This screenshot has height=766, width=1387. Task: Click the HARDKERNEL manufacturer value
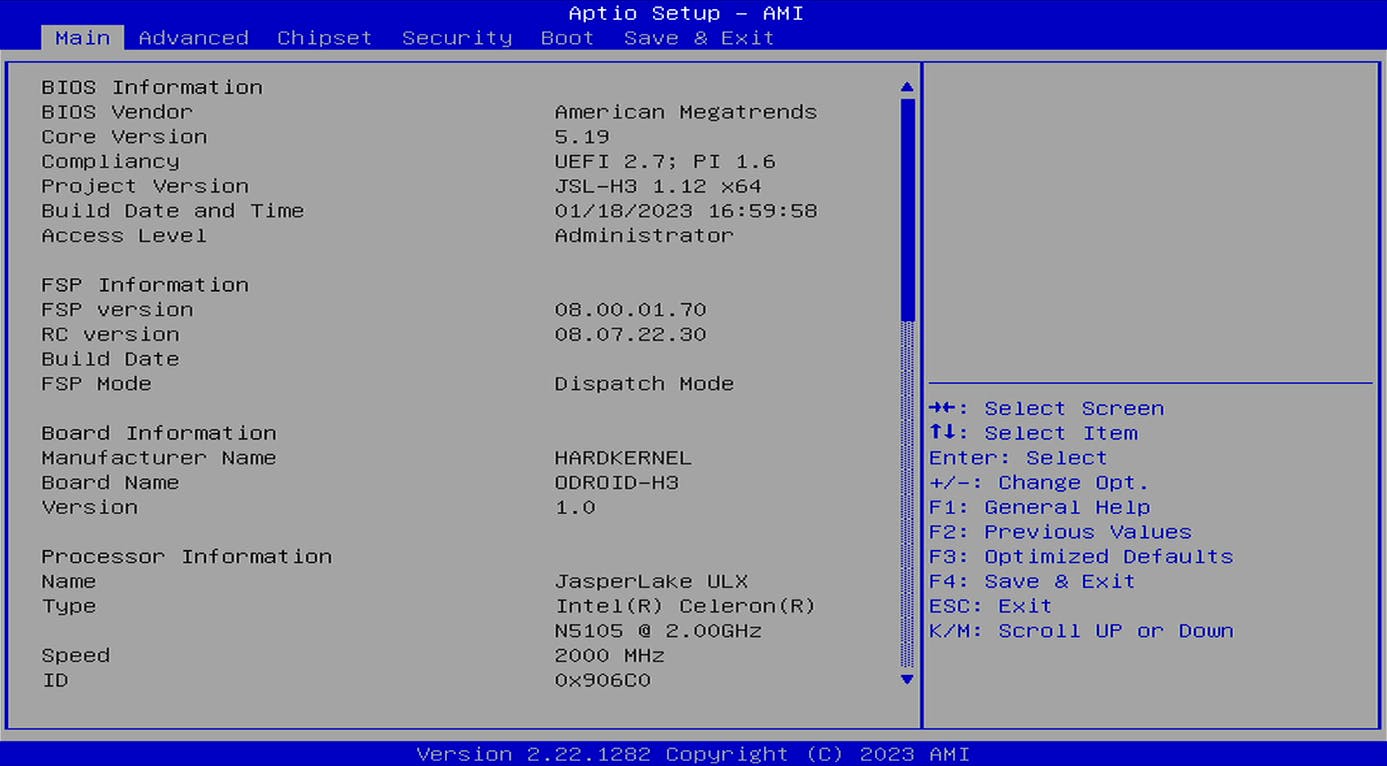point(623,458)
